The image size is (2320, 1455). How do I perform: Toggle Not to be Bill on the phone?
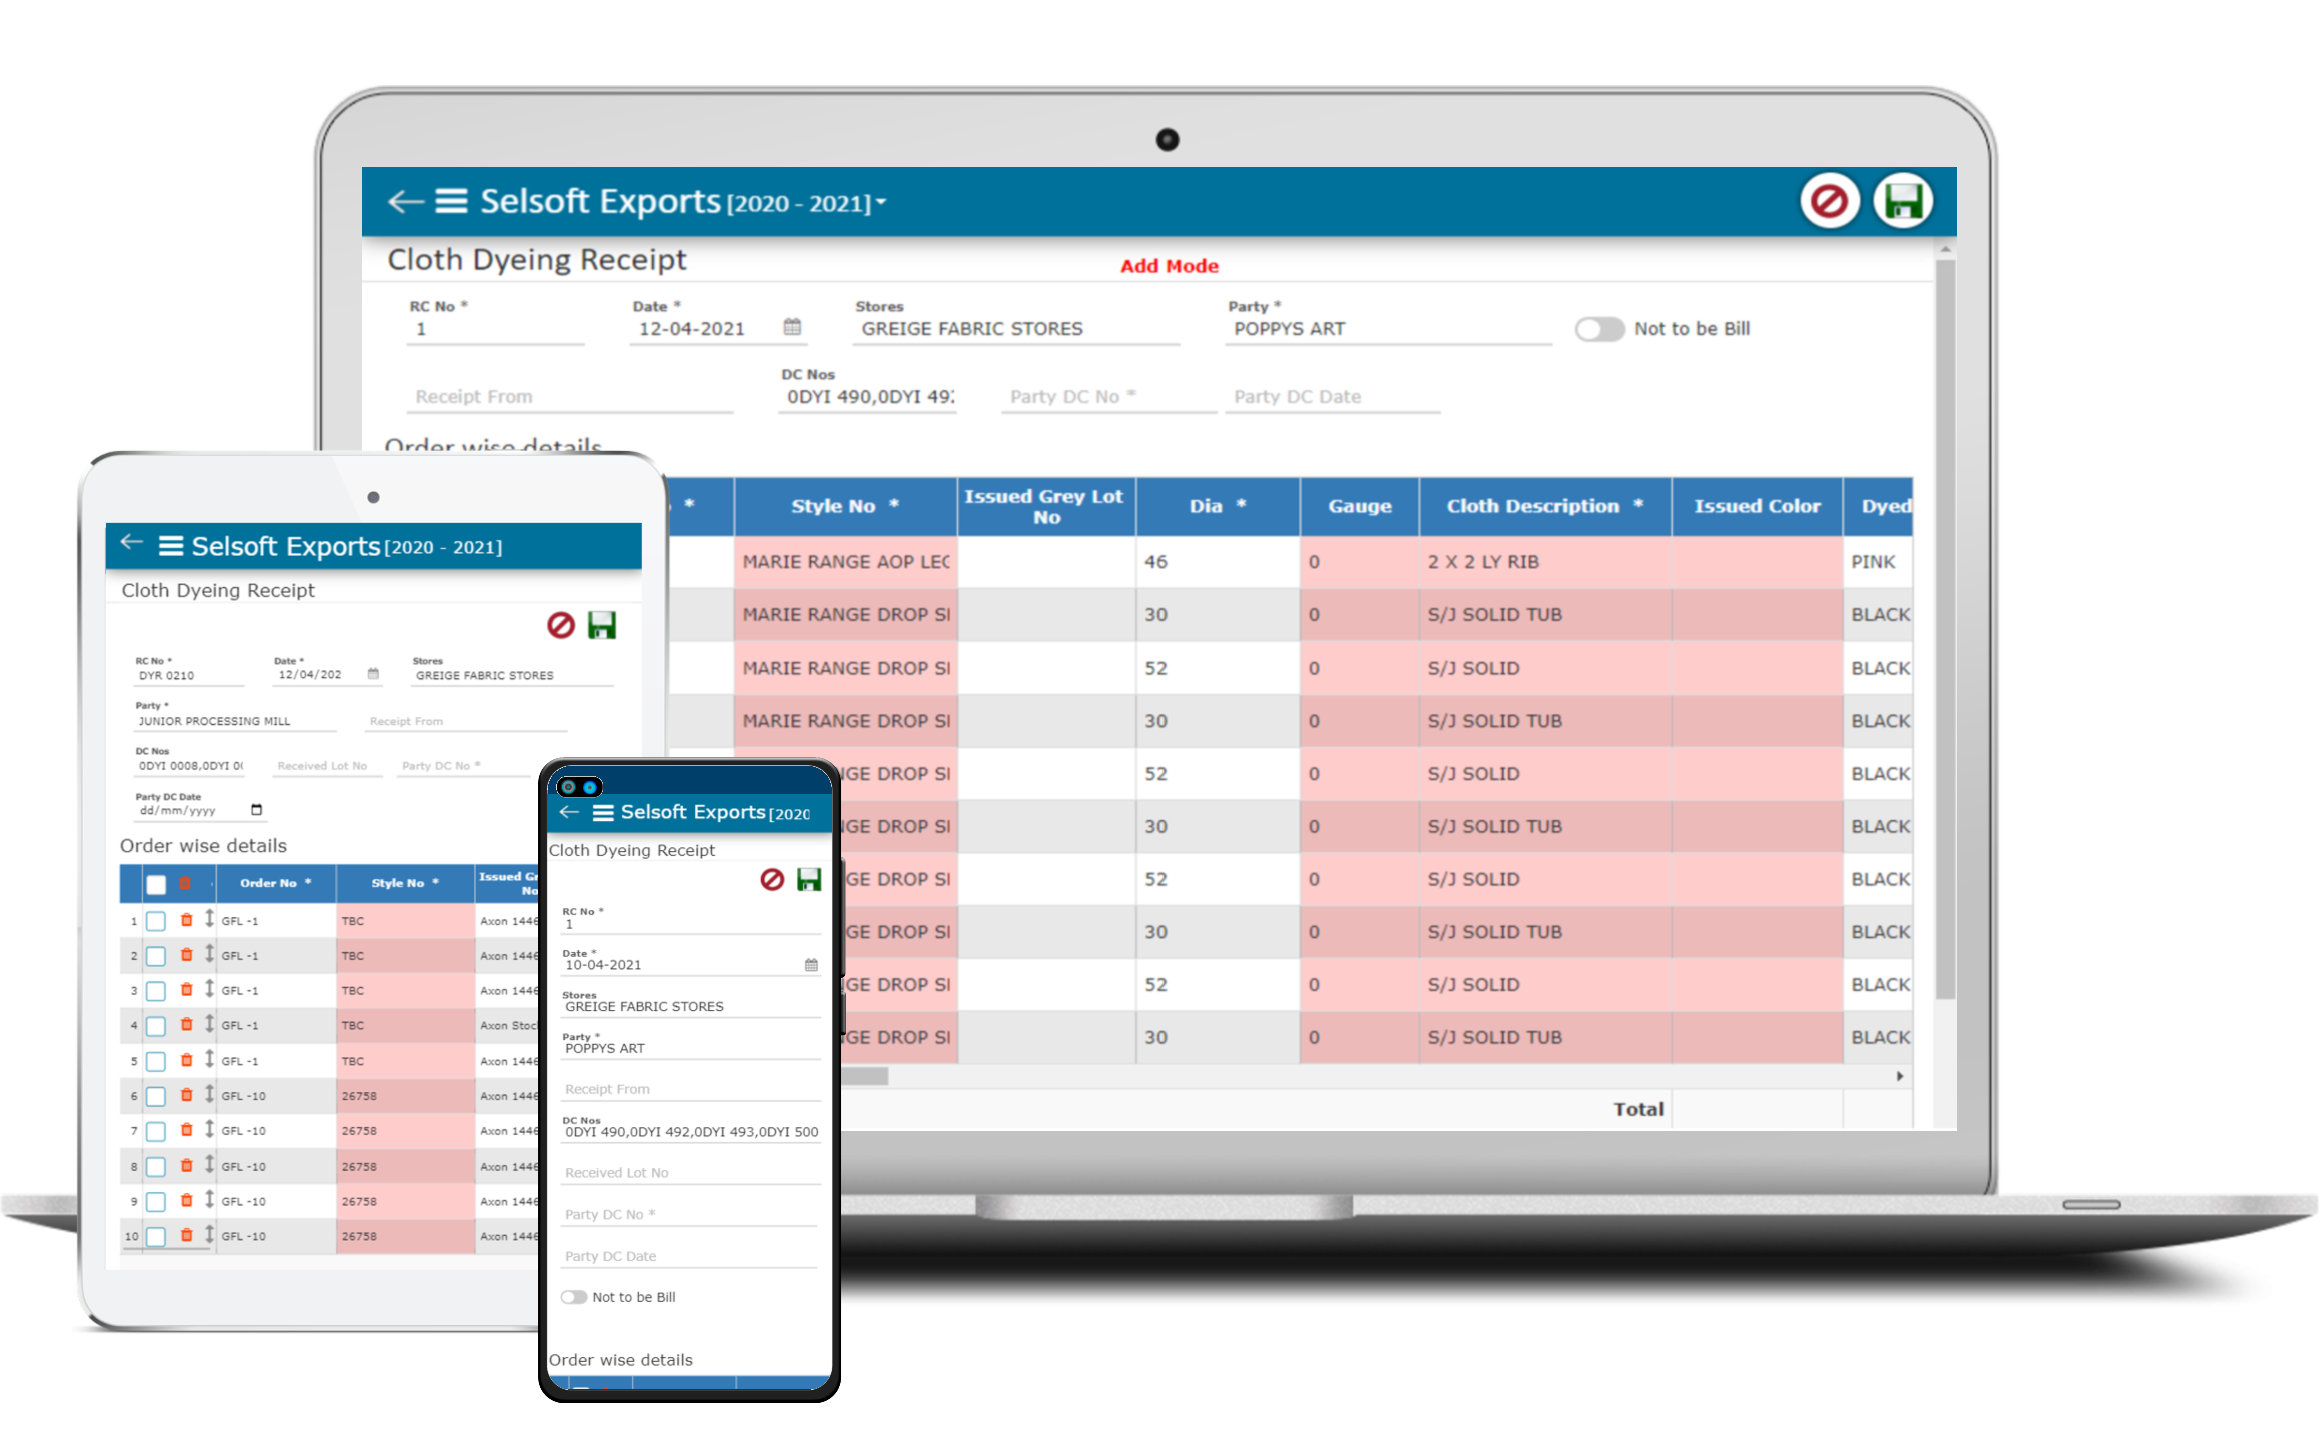click(x=574, y=1297)
